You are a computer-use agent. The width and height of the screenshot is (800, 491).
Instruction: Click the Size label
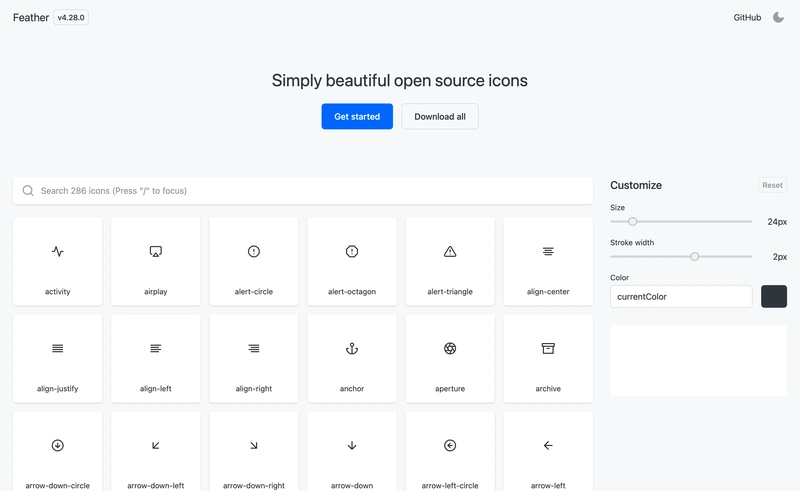617,207
